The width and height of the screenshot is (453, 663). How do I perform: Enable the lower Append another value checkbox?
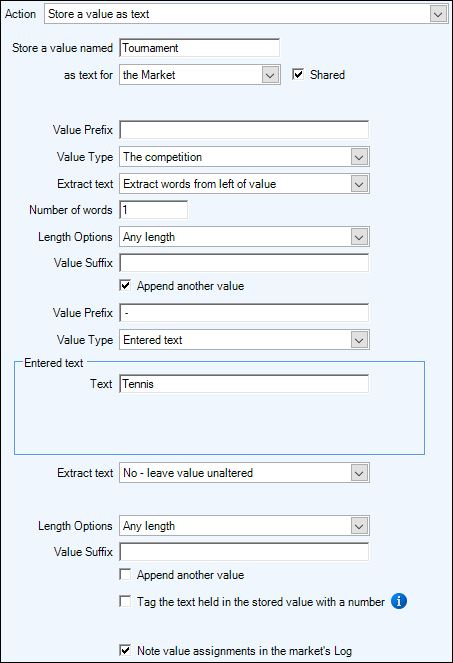point(125,574)
